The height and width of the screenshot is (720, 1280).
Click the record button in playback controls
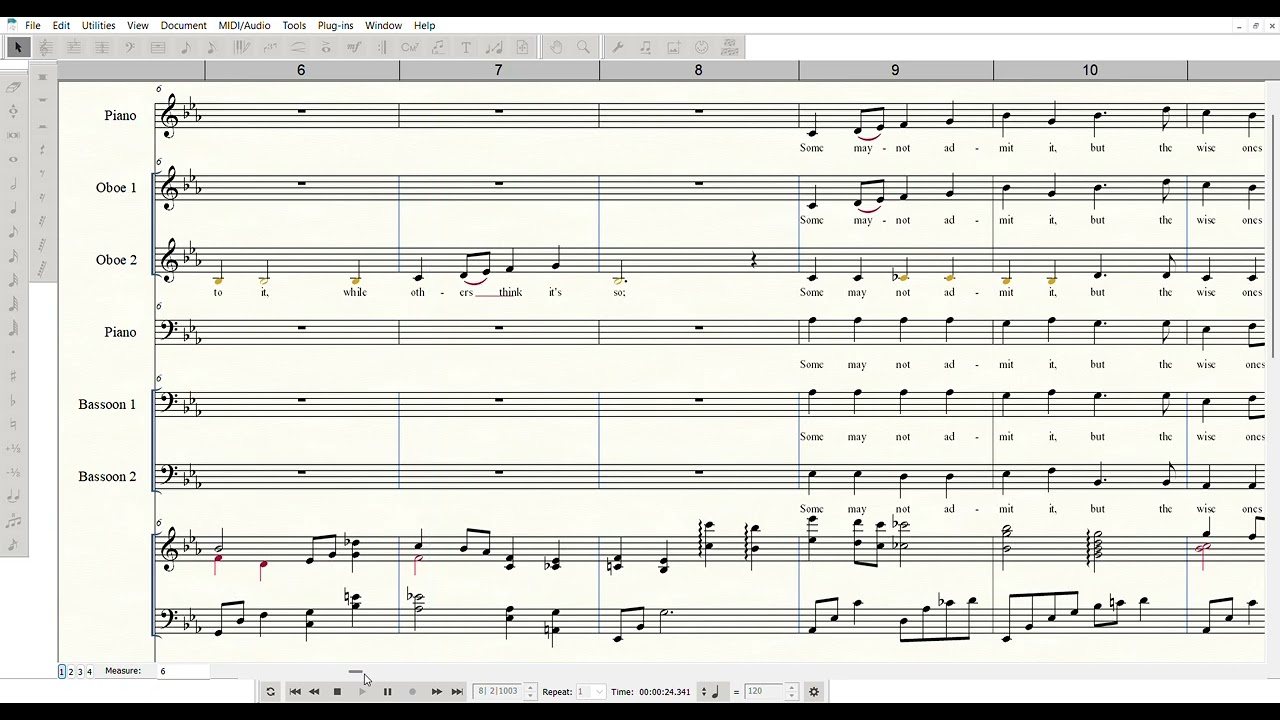click(x=412, y=691)
